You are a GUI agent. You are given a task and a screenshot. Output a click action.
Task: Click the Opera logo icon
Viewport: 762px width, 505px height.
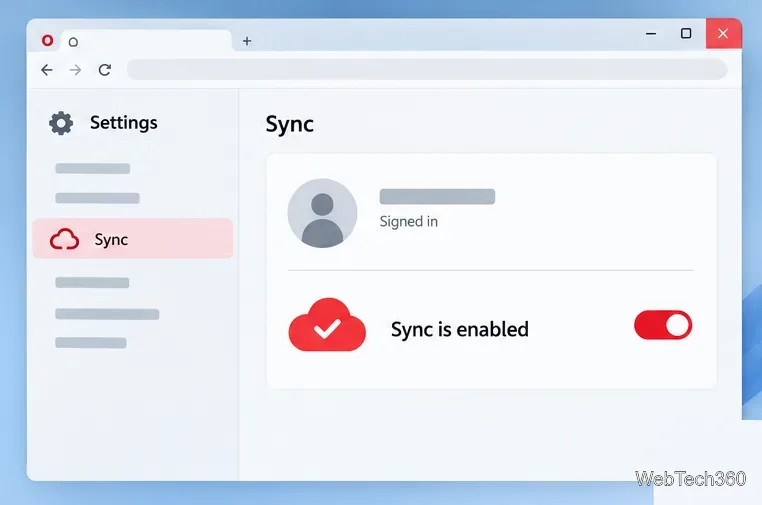(x=47, y=40)
